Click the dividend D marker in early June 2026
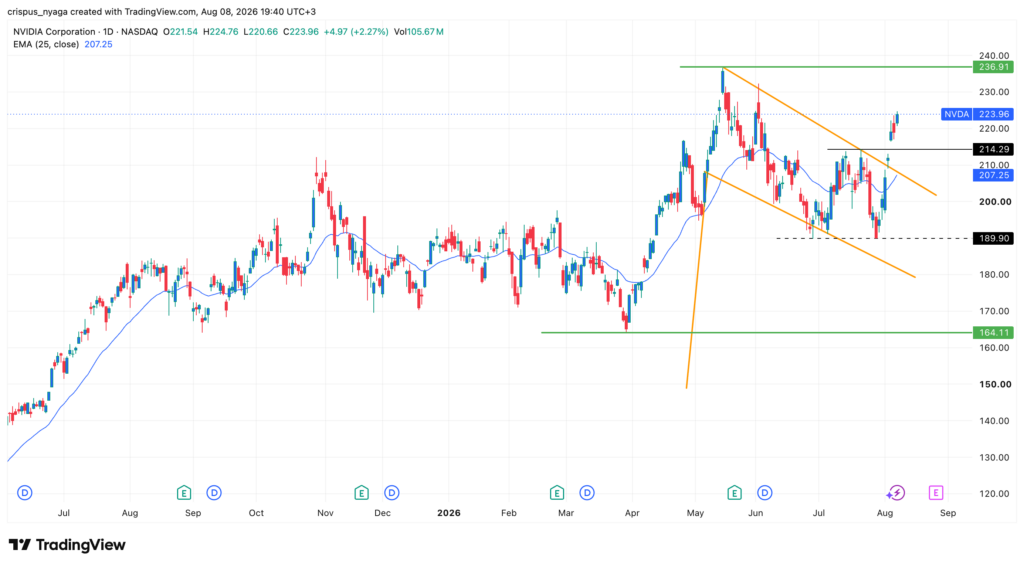This screenshot has height=567, width=1024. (764, 493)
